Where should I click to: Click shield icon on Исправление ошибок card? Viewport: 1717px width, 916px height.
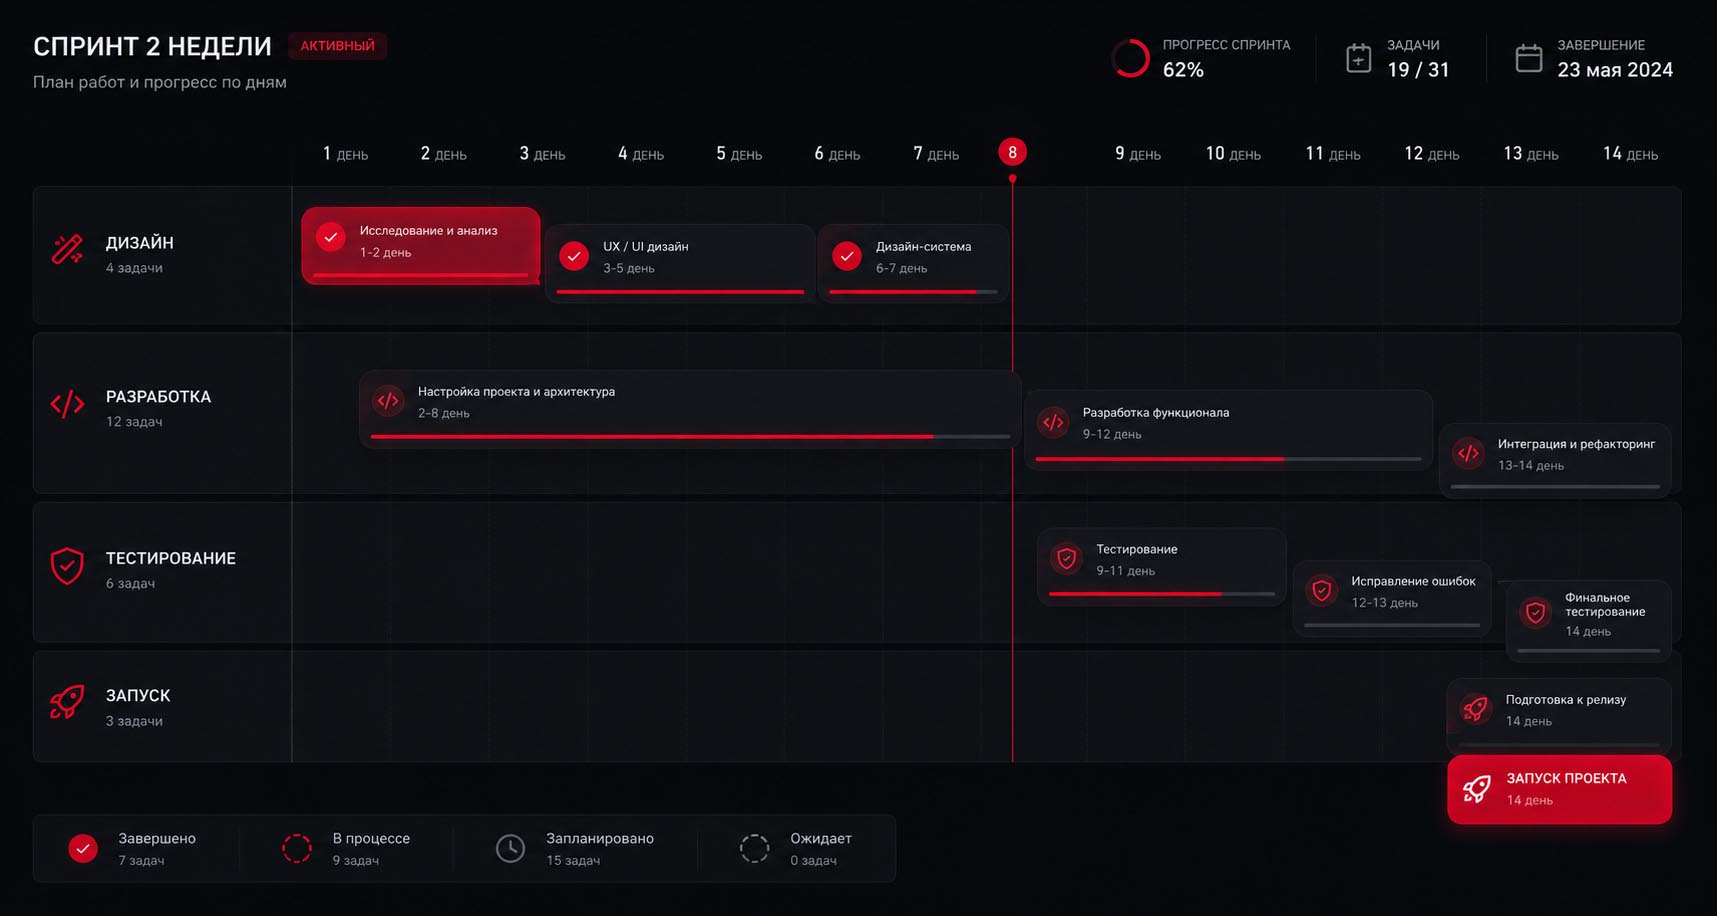(1321, 591)
